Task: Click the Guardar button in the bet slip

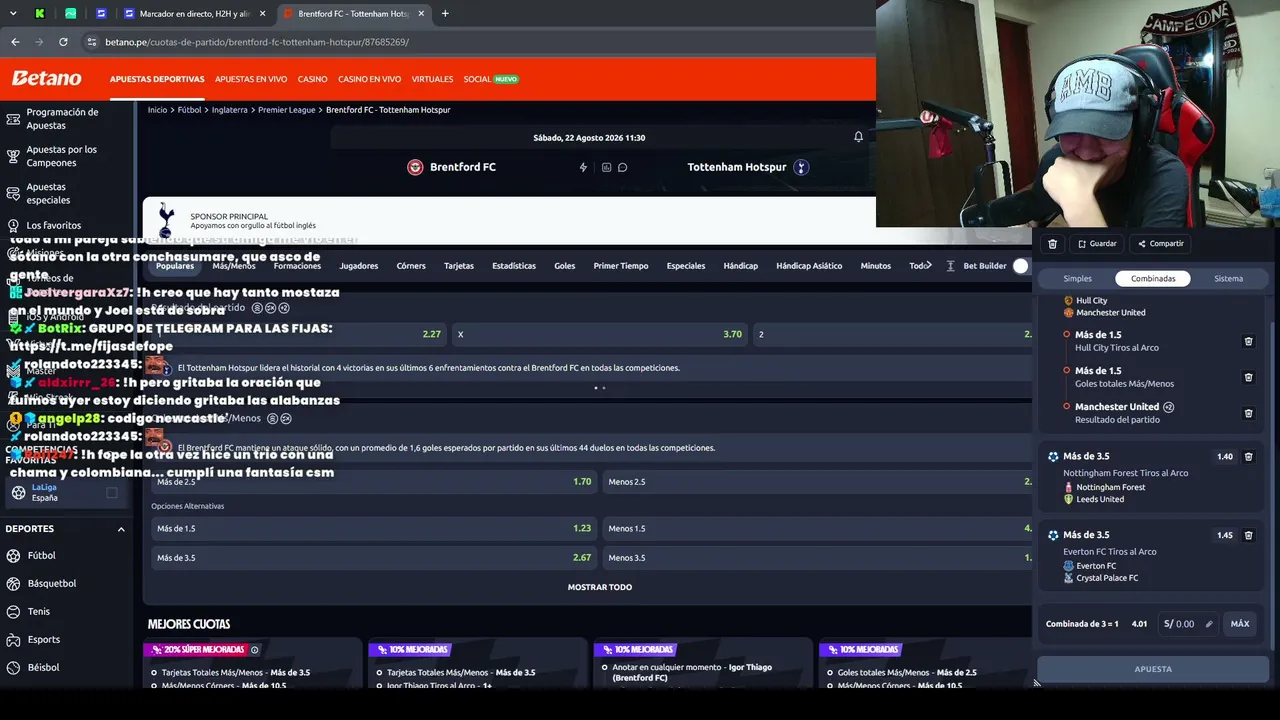Action: 1097,244
